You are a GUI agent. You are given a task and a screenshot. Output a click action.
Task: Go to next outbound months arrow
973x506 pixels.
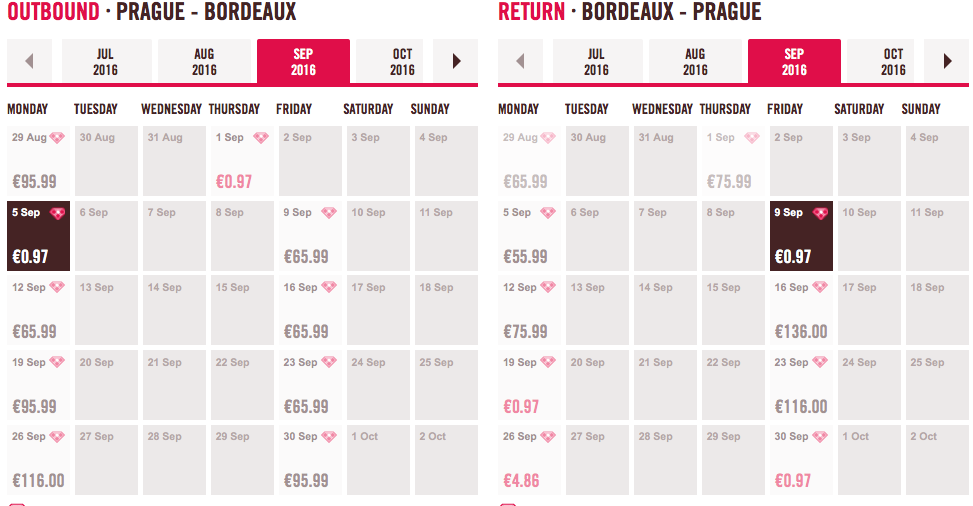(456, 61)
